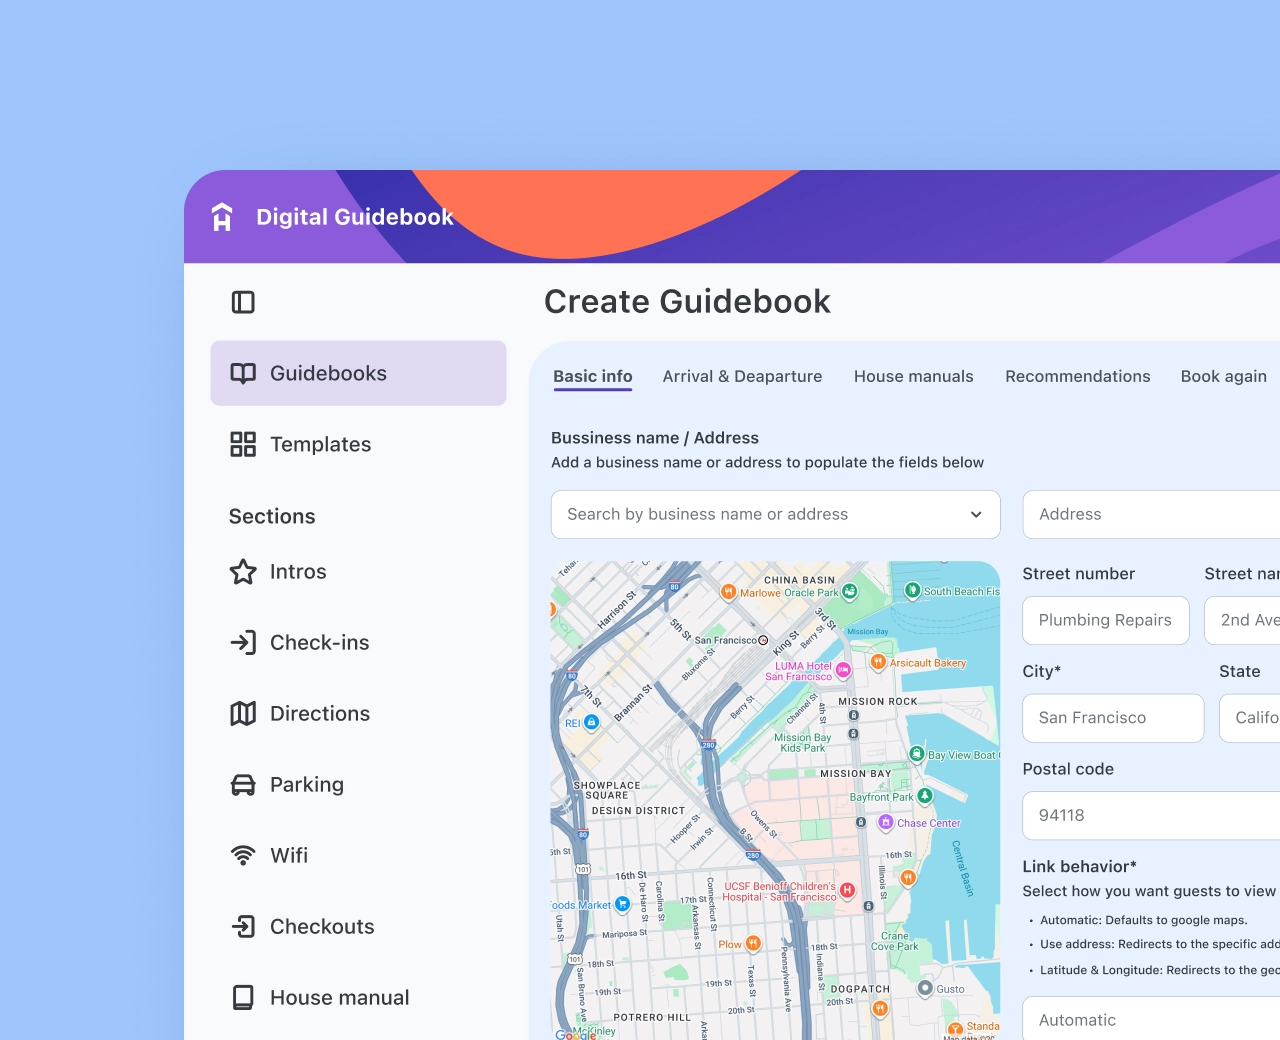Go to the Checkouts section
The image size is (1280, 1040).
(x=320, y=927)
